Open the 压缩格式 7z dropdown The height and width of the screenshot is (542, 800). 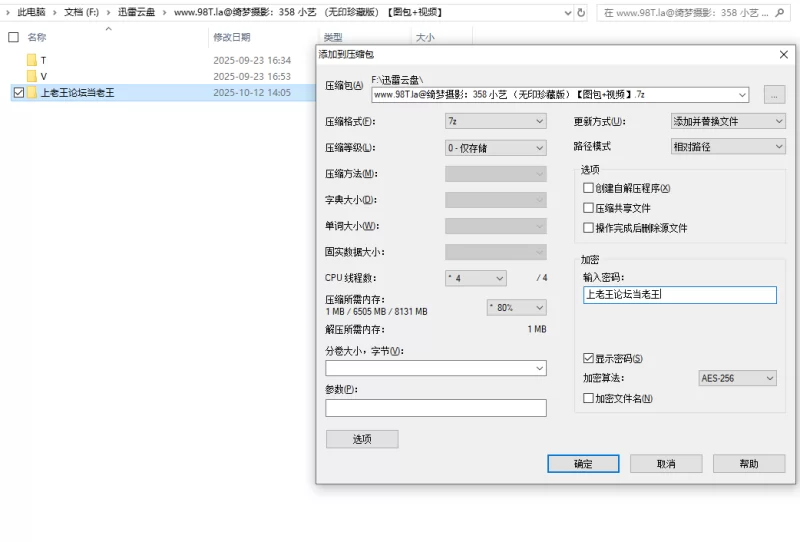[495, 121]
